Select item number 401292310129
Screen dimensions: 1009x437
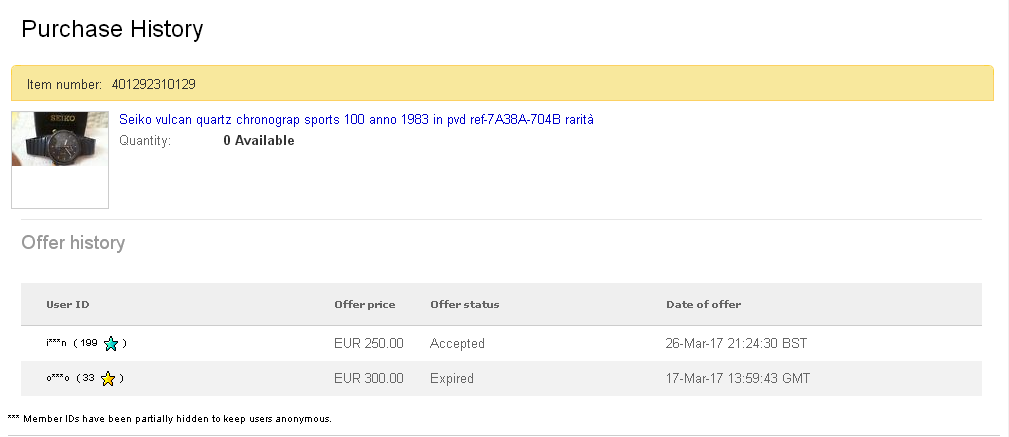point(154,84)
